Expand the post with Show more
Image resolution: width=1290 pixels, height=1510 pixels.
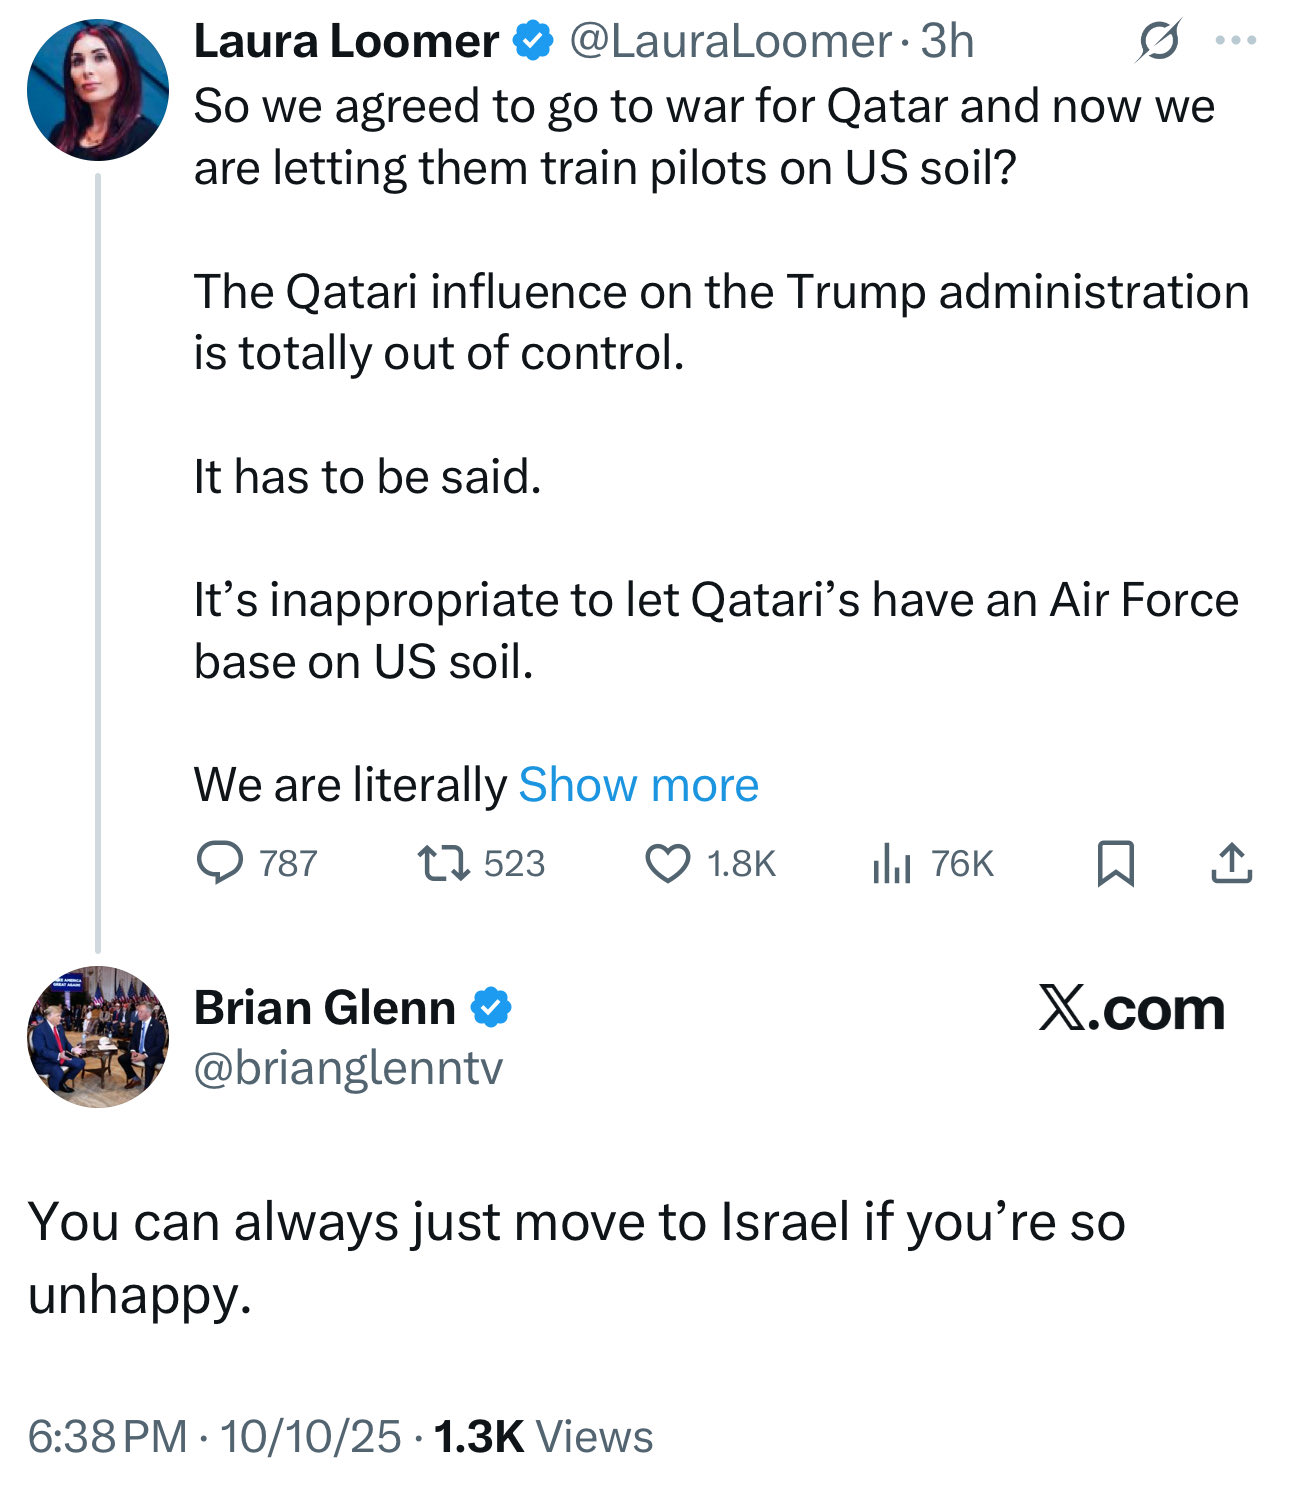[x=638, y=785]
